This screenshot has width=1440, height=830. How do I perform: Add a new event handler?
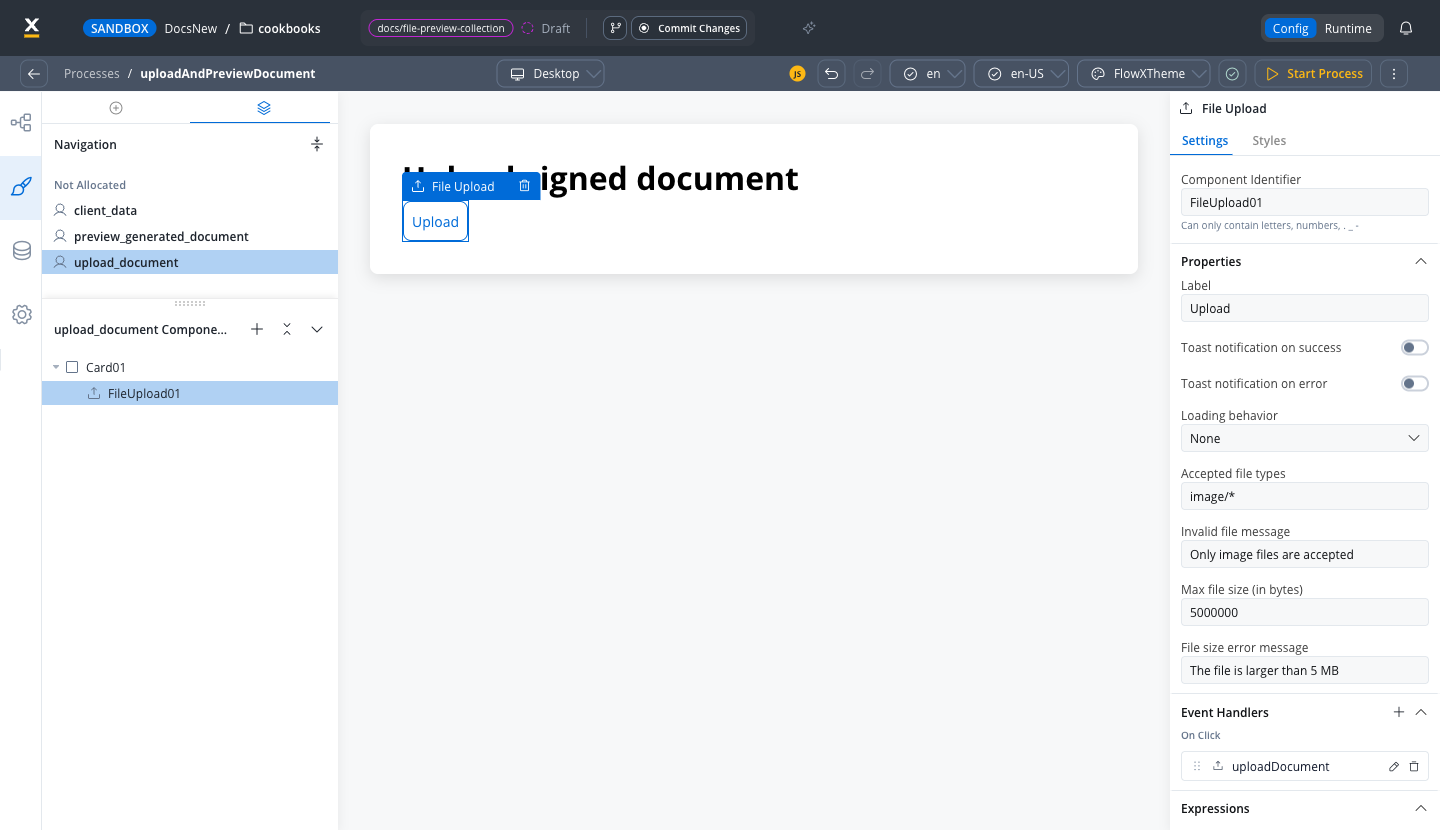[1399, 712]
